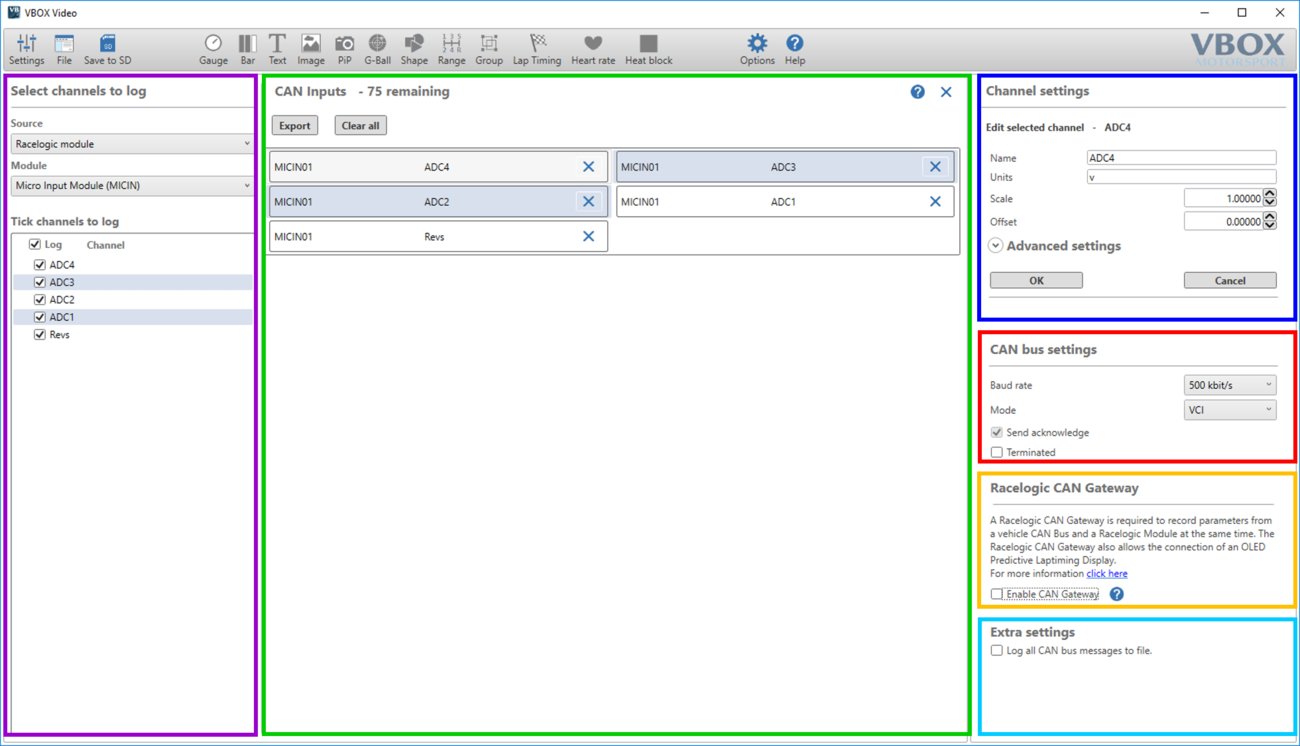
Task: Open the Settings toolbar icon
Action: (x=26, y=49)
